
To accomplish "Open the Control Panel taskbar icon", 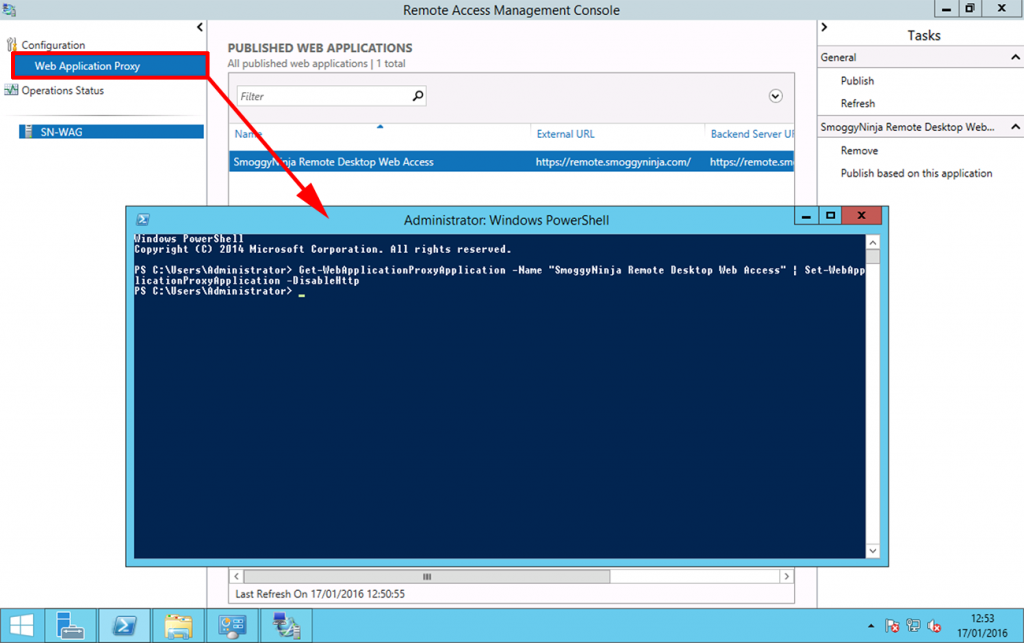I will 232,627.
